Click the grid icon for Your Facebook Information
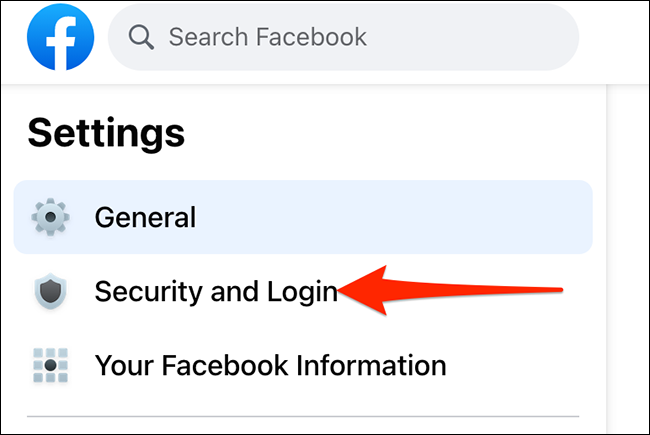650x435 pixels. 50,365
